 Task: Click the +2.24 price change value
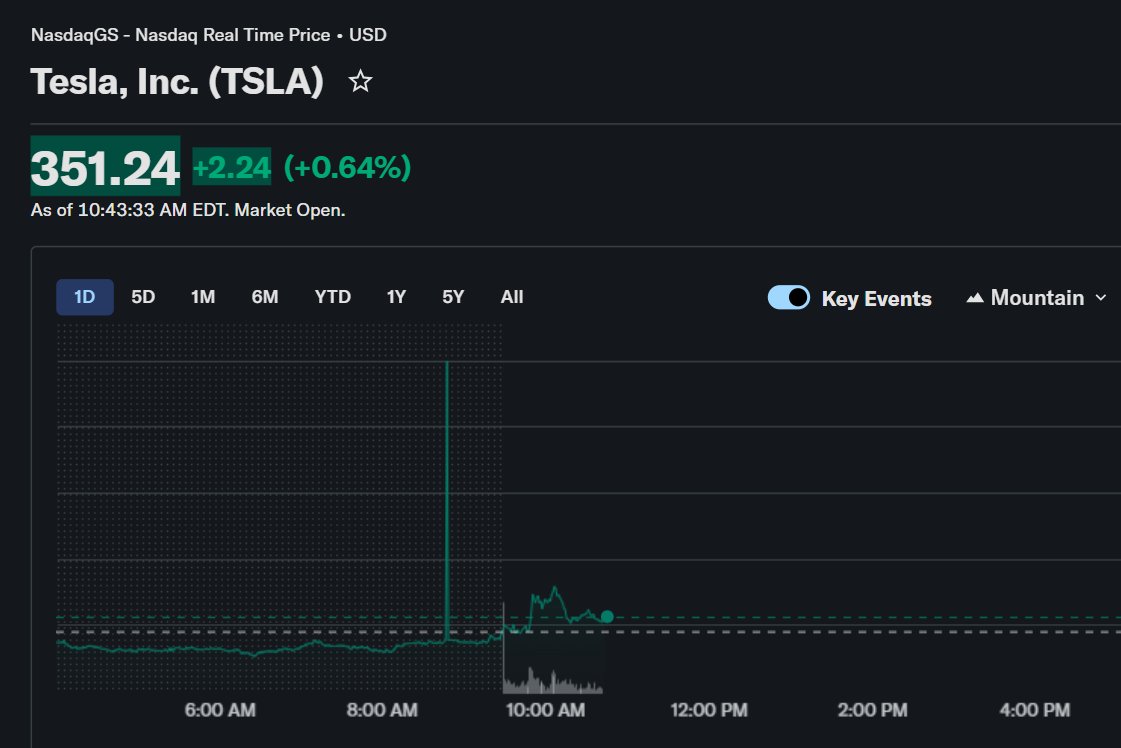[232, 167]
